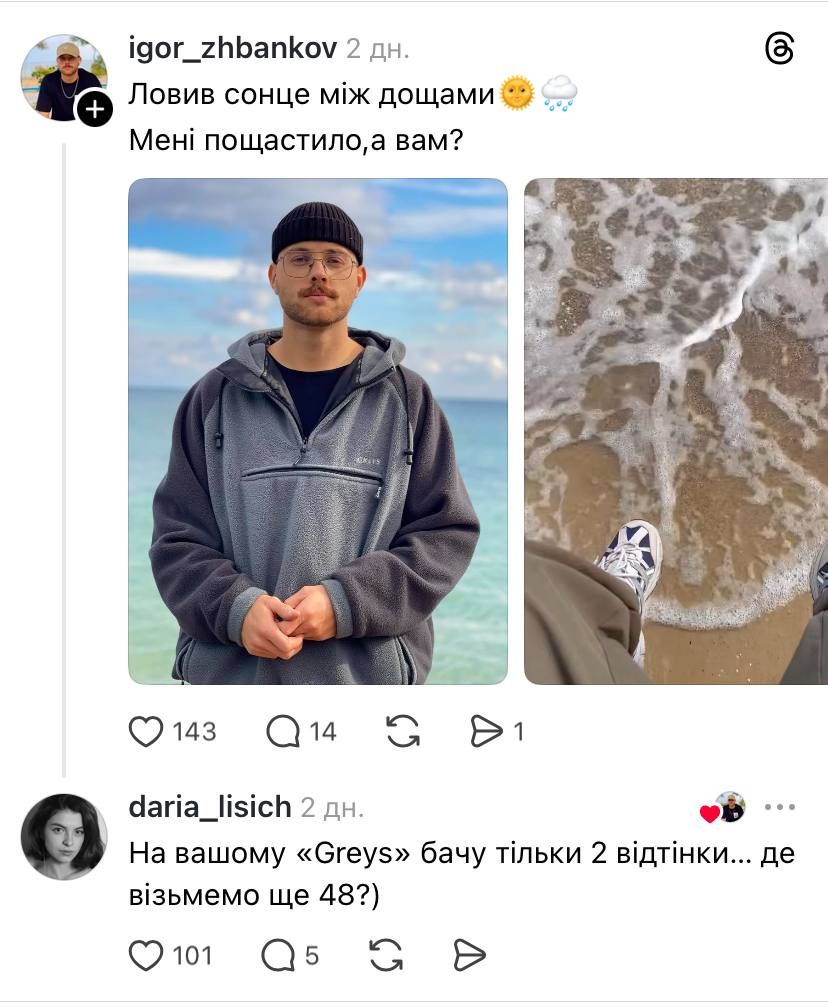Open the 101 likes count on comment
The image size is (828, 1008).
click(192, 956)
